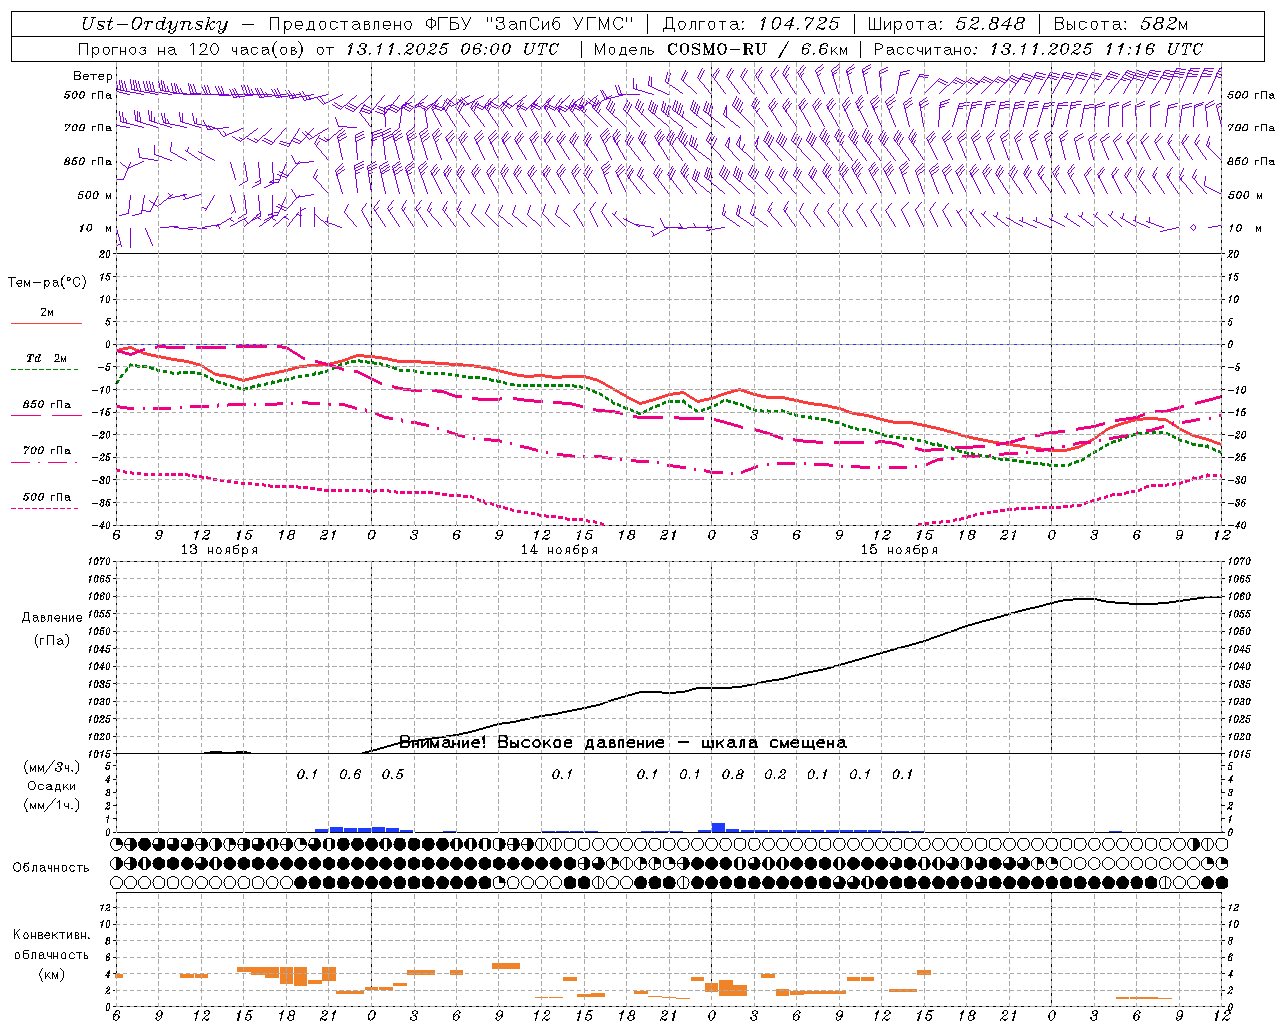Click the 13 ноября date label
1280x1024 pixels.
(219, 550)
